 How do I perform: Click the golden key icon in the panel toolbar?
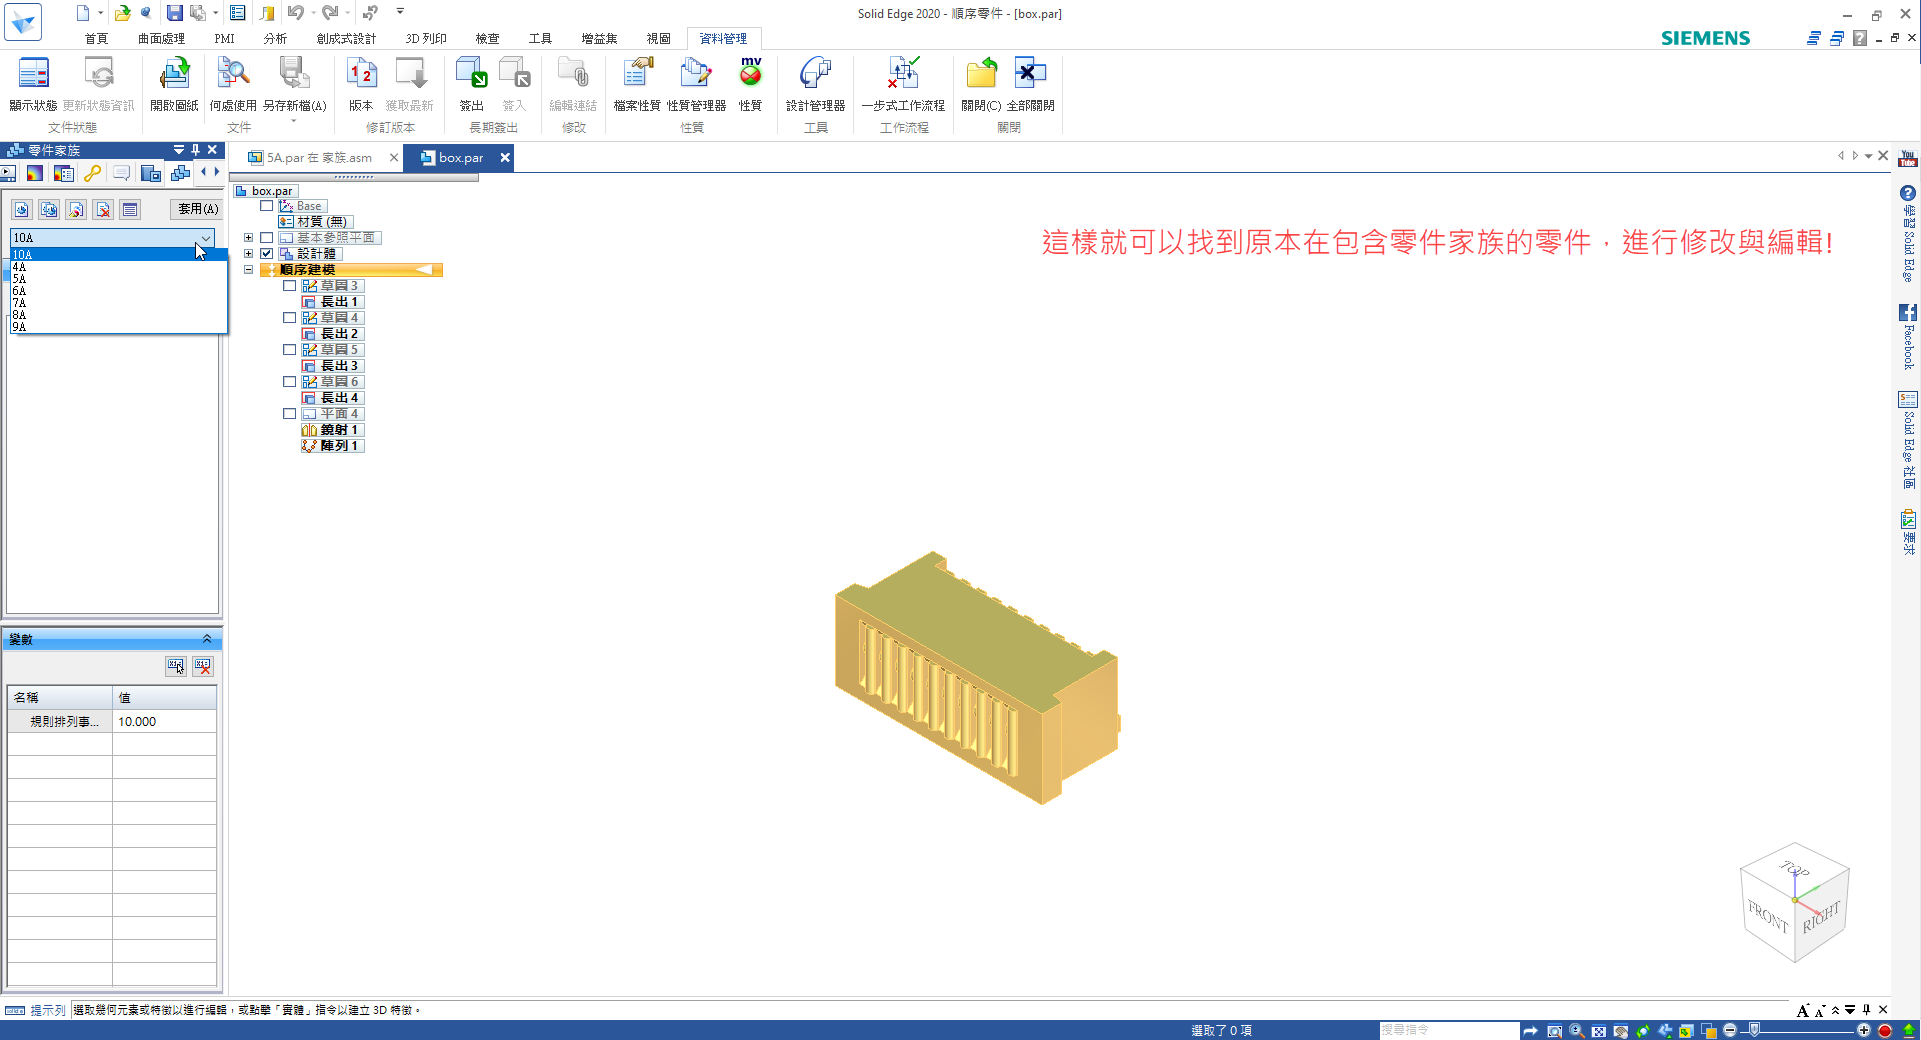point(92,174)
